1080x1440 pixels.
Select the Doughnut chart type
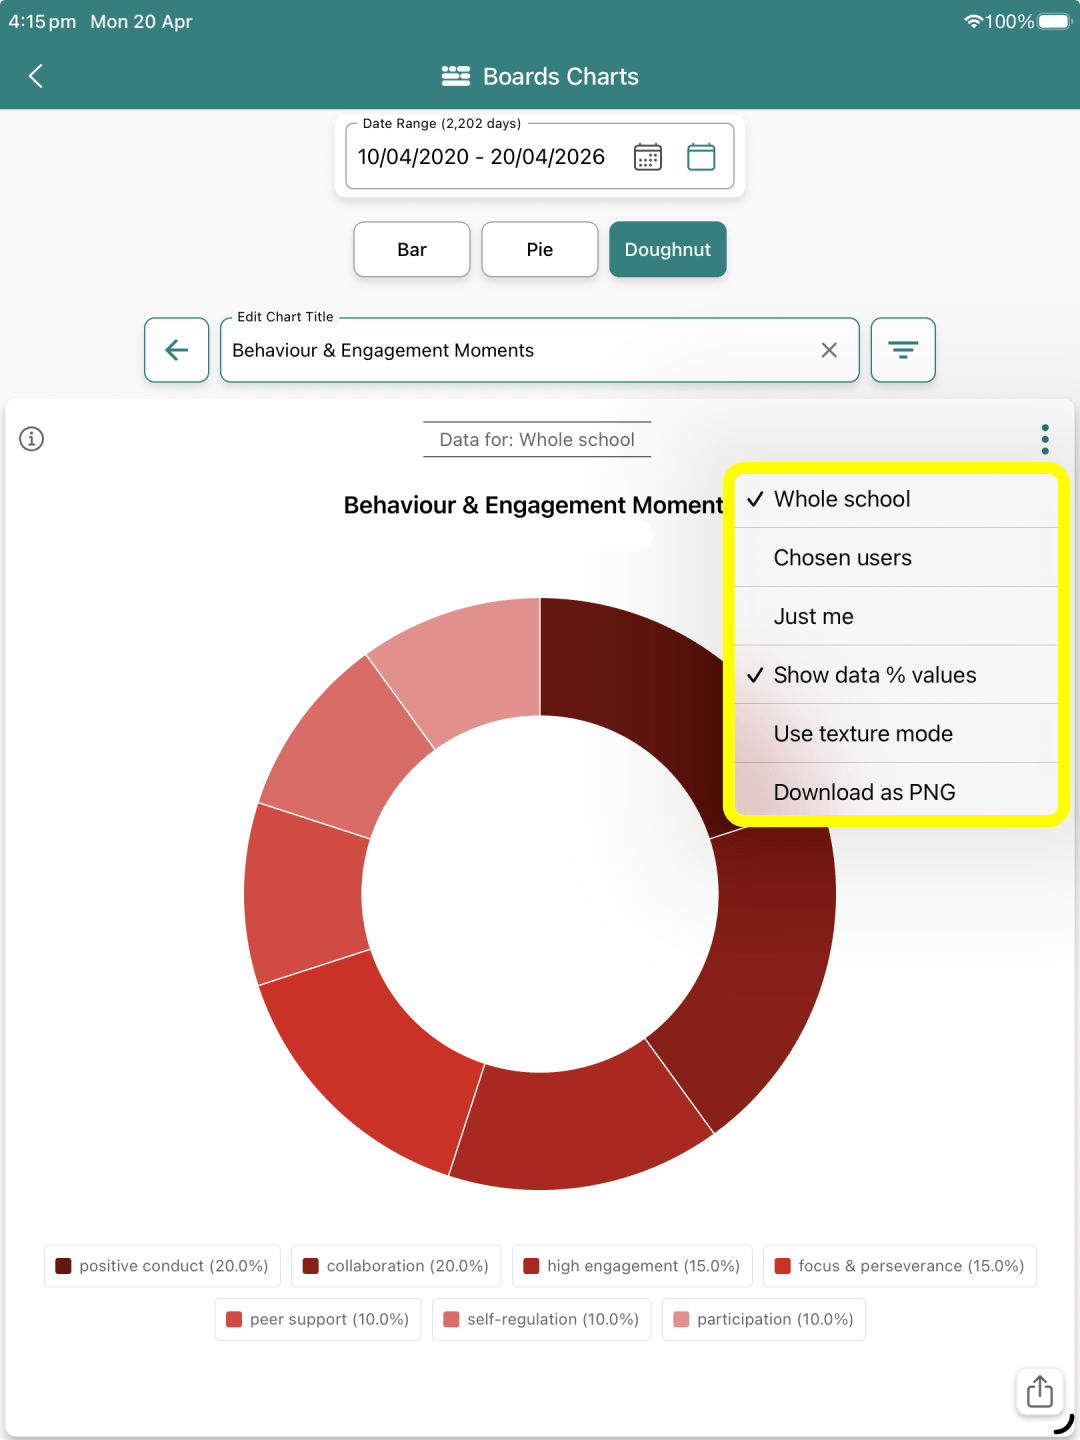[x=668, y=250]
